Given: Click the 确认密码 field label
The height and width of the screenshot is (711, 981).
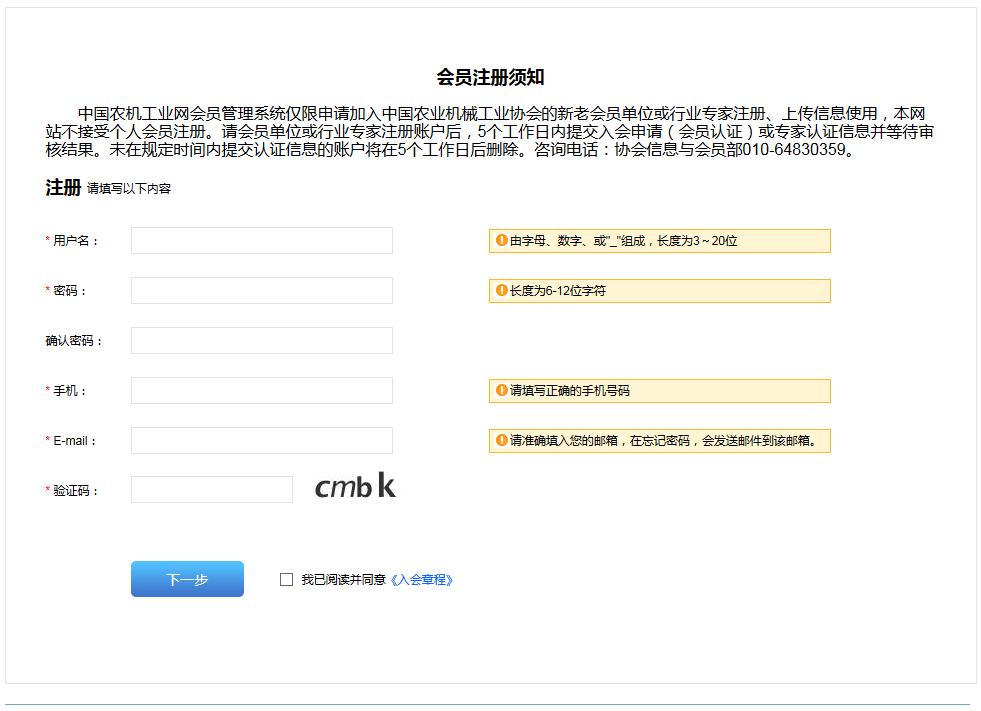Looking at the screenshot, I should point(74,341).
